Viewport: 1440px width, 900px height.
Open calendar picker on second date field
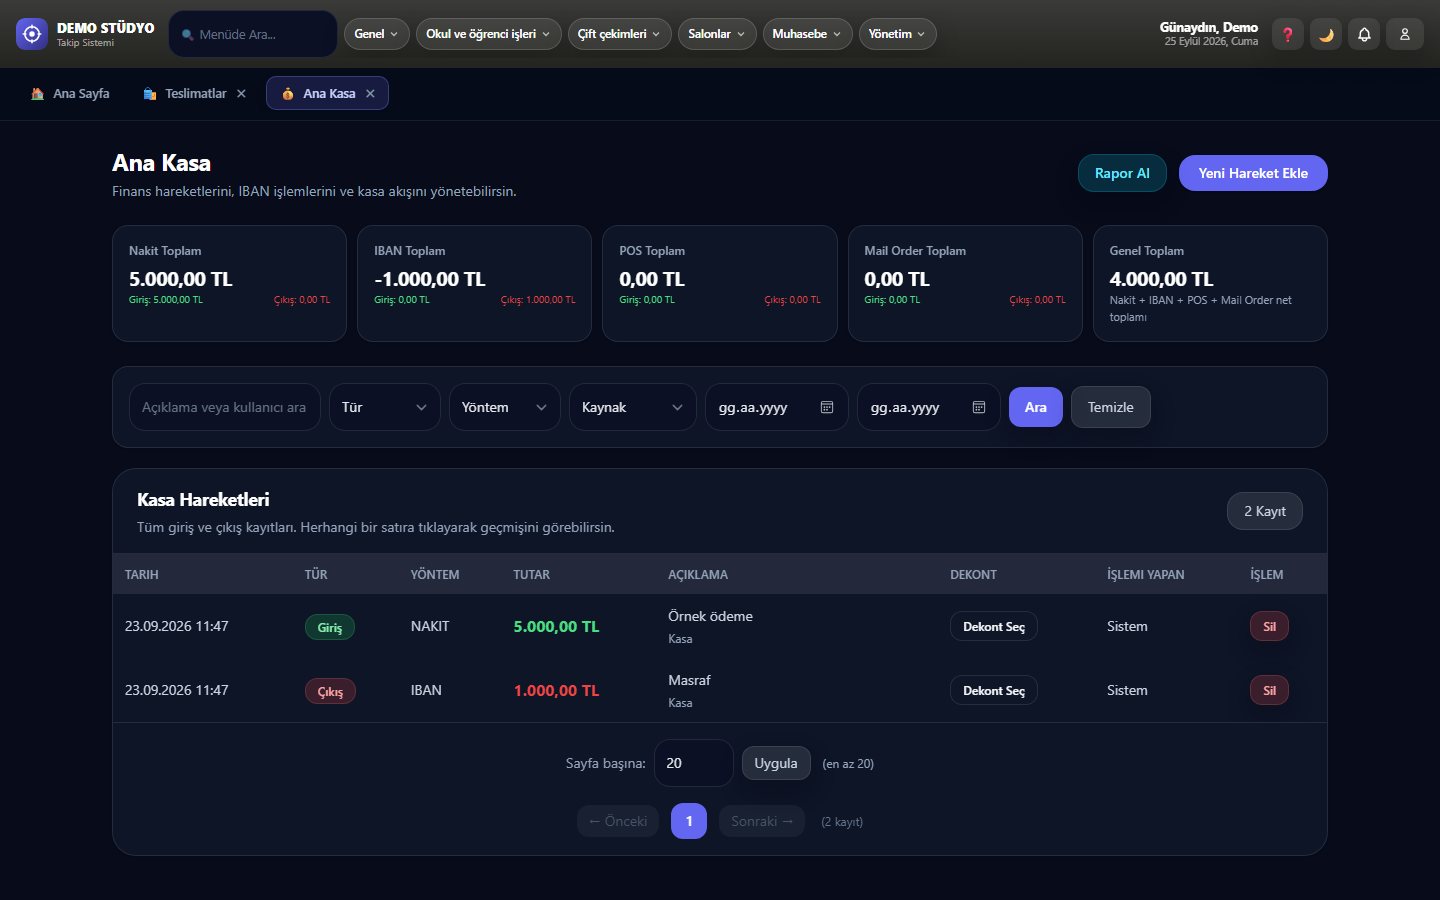click(x=979, y=407)
